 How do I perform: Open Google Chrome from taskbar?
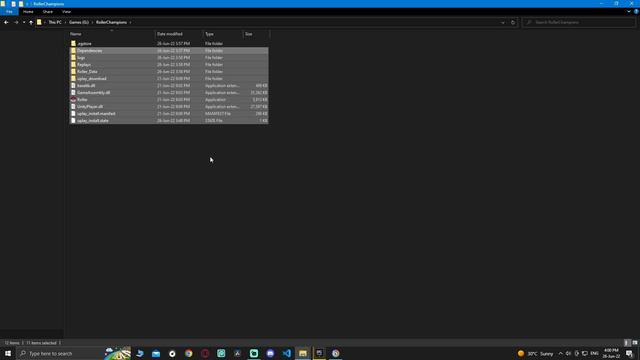click(x=189, y=353)
